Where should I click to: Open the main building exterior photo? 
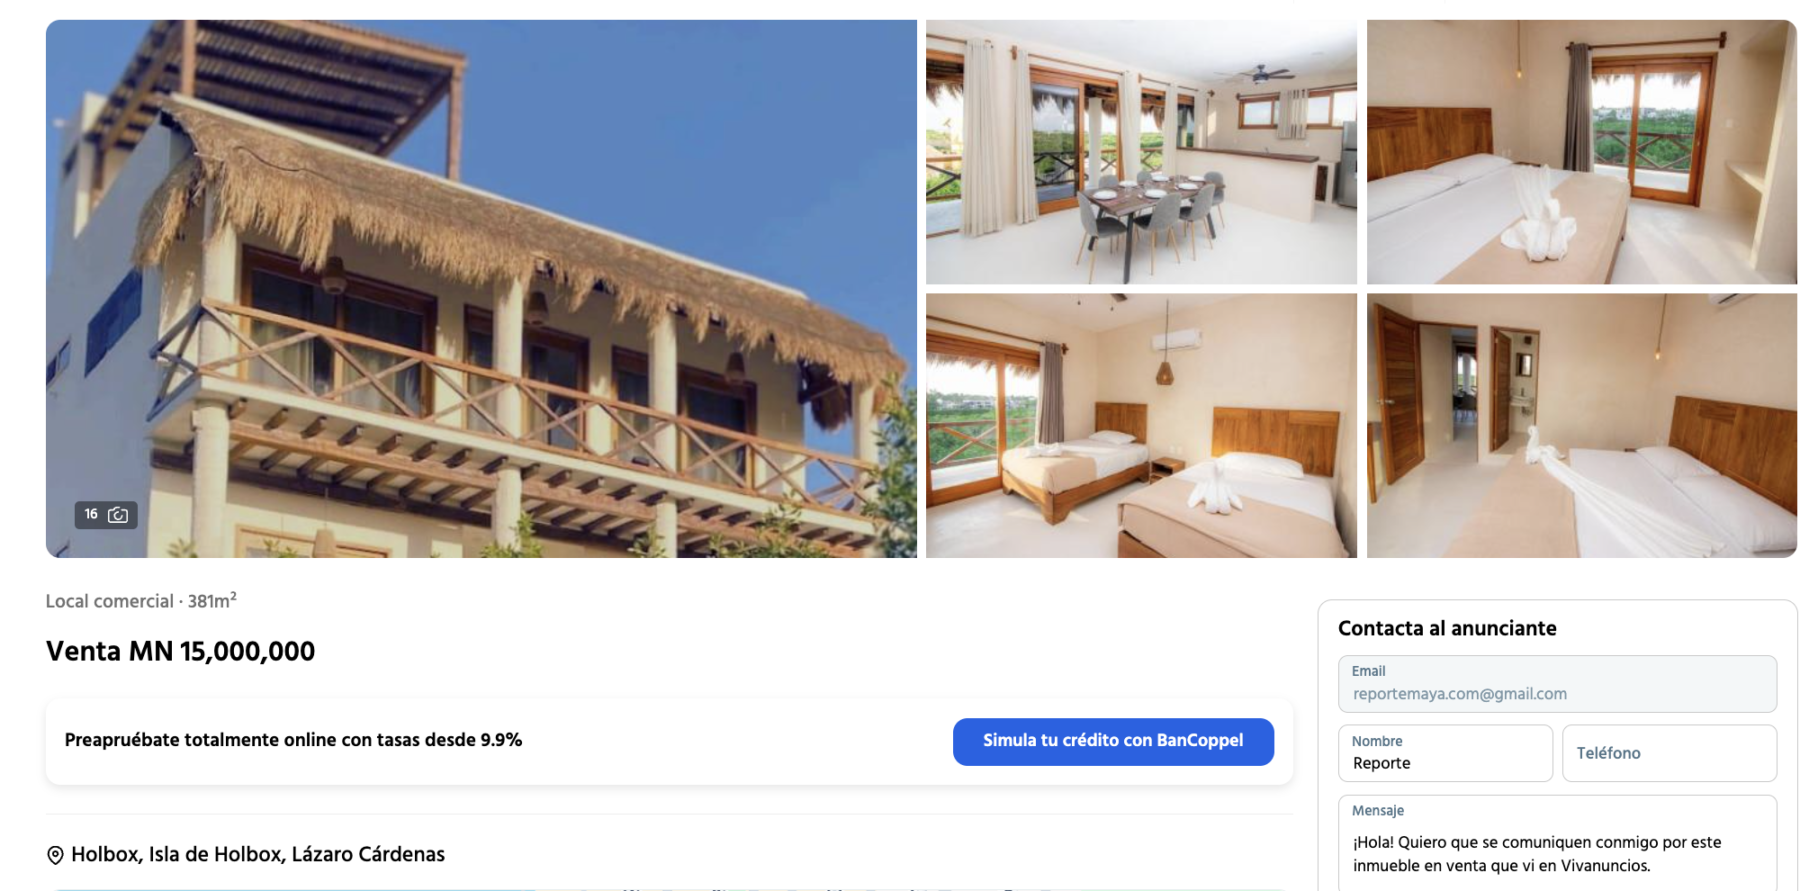[x=481, y=289]
